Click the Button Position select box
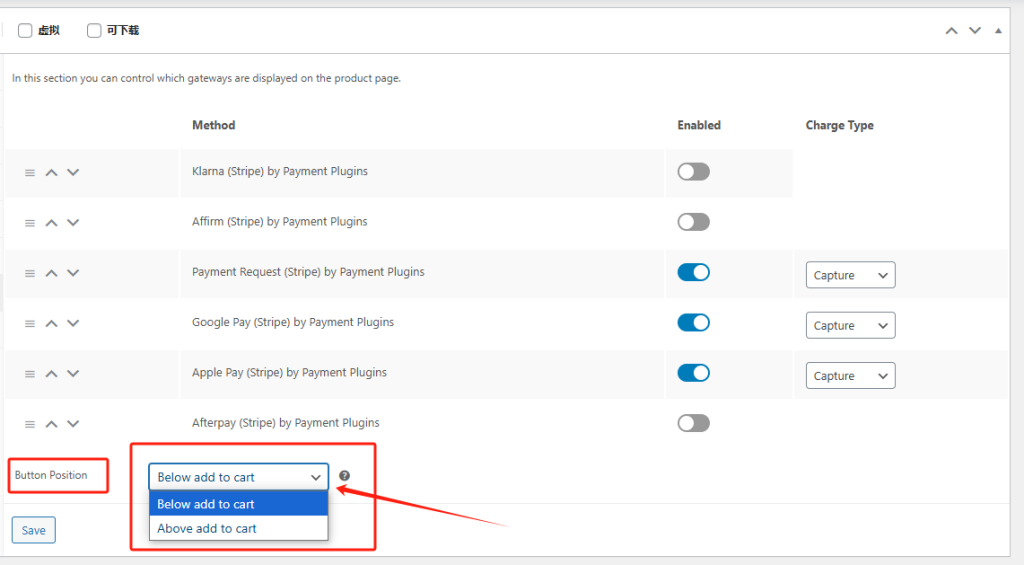 pyautogui.click(x=238, y=477)
